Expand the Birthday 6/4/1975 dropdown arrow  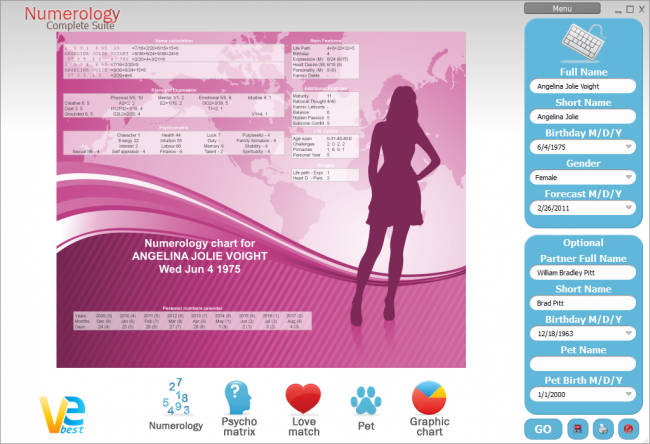(x=628, y=147)
